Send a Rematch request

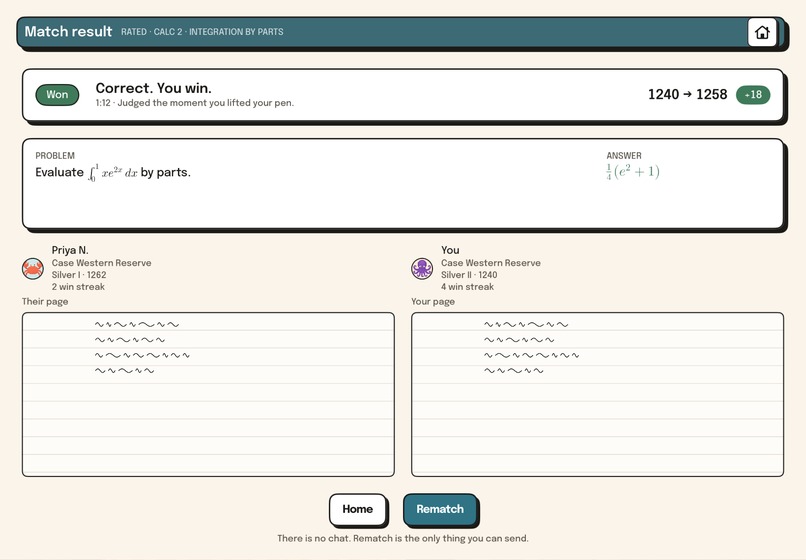tap(440, 509)
